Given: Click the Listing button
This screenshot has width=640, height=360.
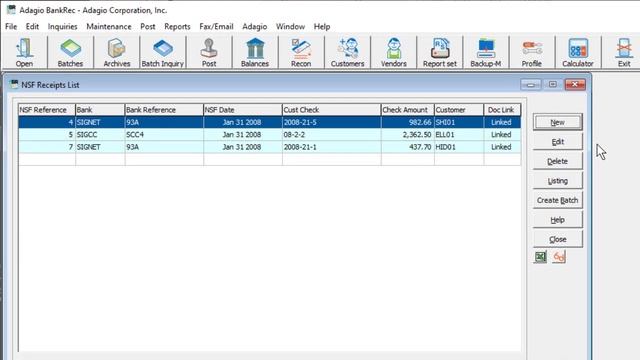Looking at the screenshot, I should pyautogui.click(x=558, y=181).
